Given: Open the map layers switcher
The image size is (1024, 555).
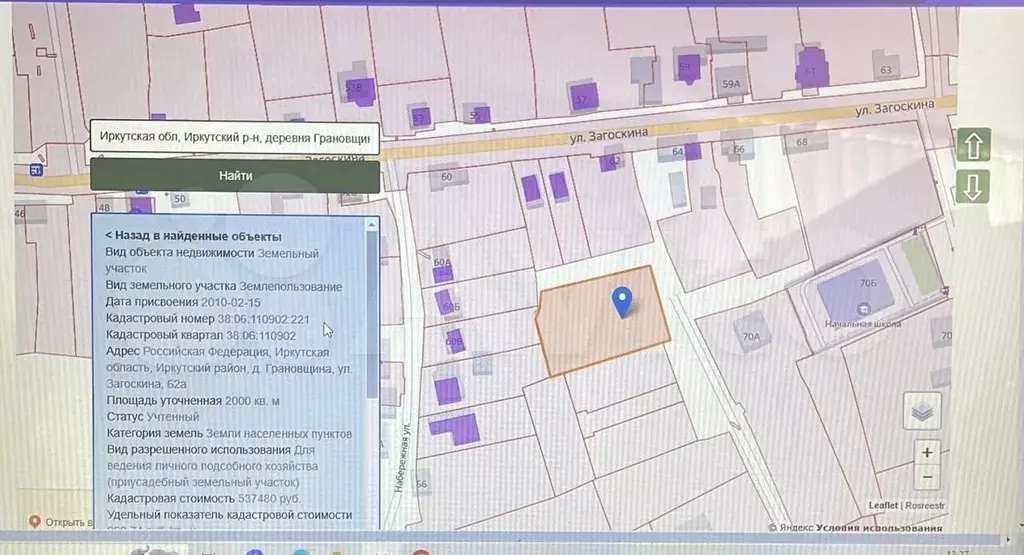Looking at the screenshot, I should coord(922,411).
